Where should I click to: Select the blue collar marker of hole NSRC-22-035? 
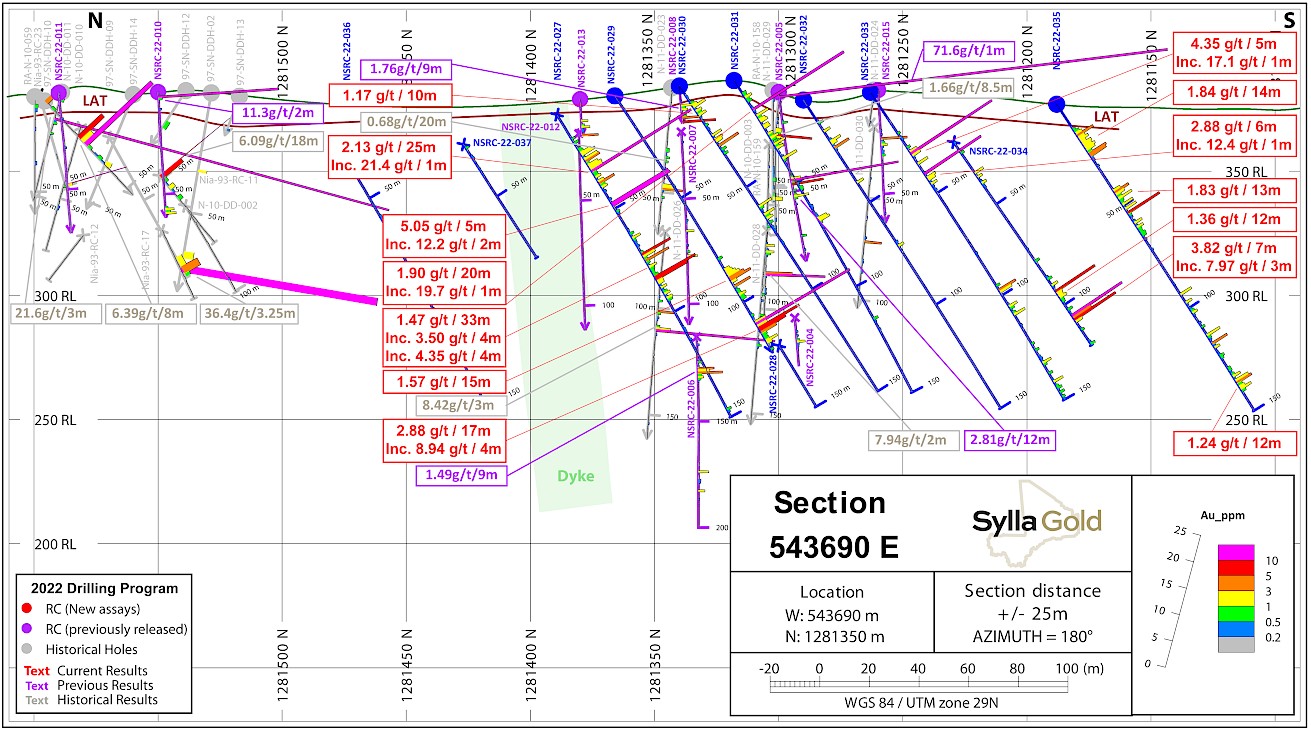click(1057, 104)
